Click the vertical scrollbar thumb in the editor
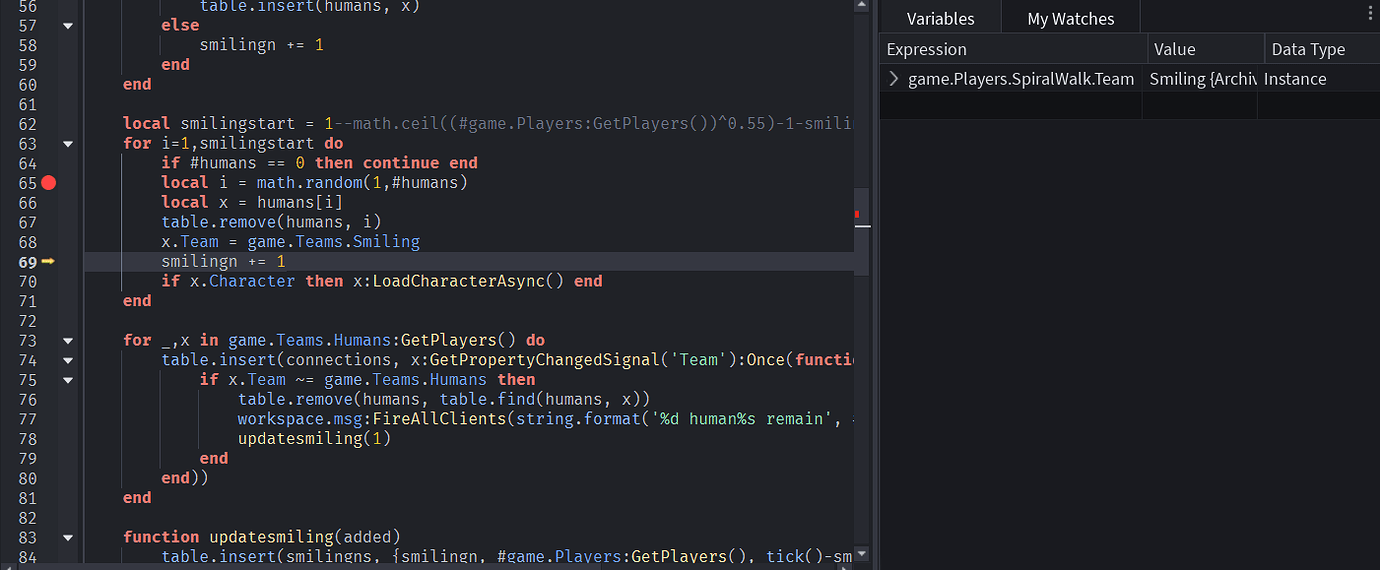 tap(862, 232)
